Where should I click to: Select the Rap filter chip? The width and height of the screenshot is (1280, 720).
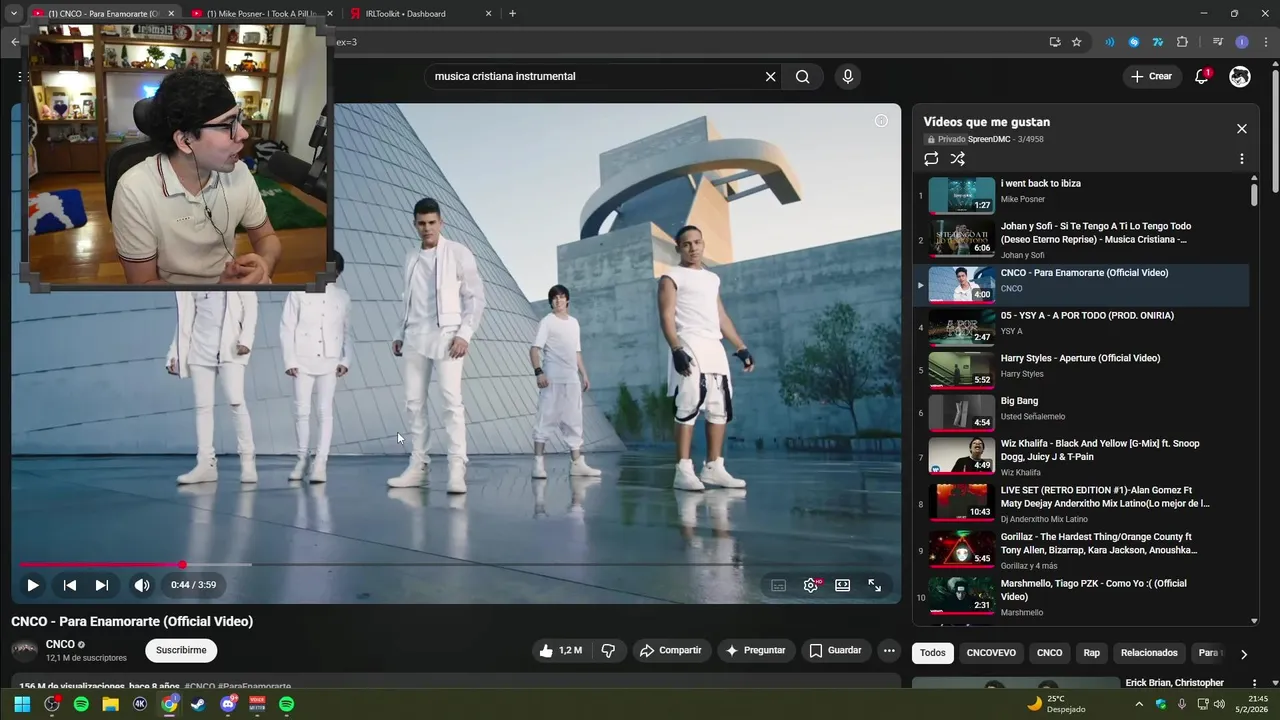1091,653
